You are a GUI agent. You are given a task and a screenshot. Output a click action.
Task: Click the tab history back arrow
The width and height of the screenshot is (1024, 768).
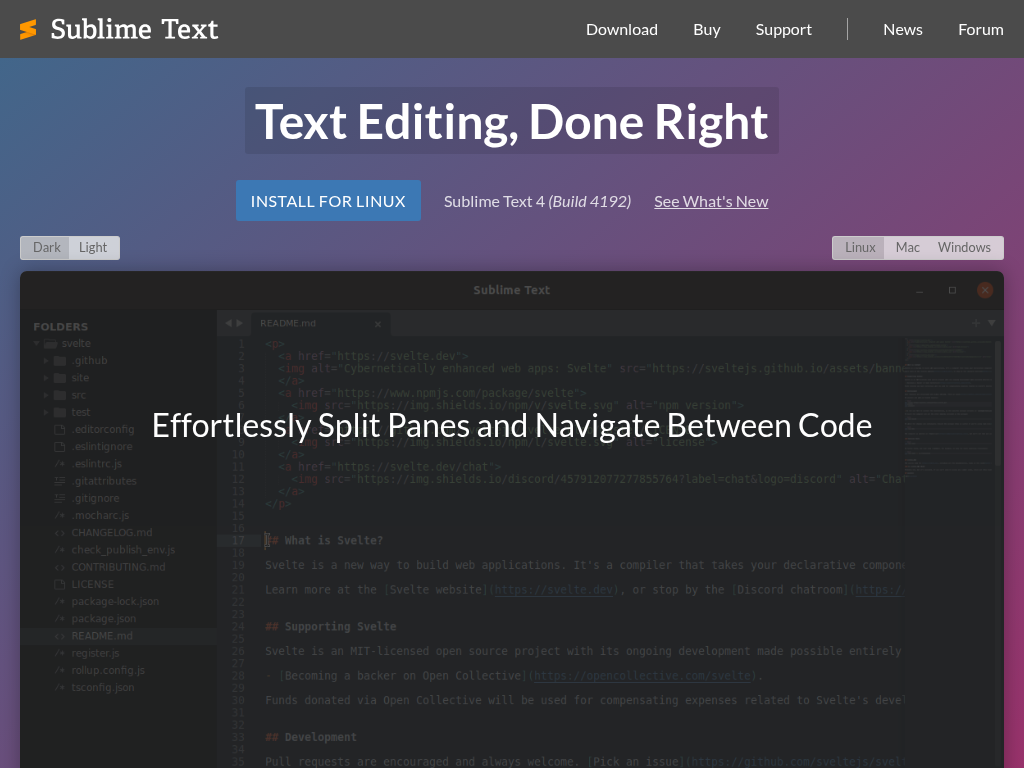click(228, 323)
